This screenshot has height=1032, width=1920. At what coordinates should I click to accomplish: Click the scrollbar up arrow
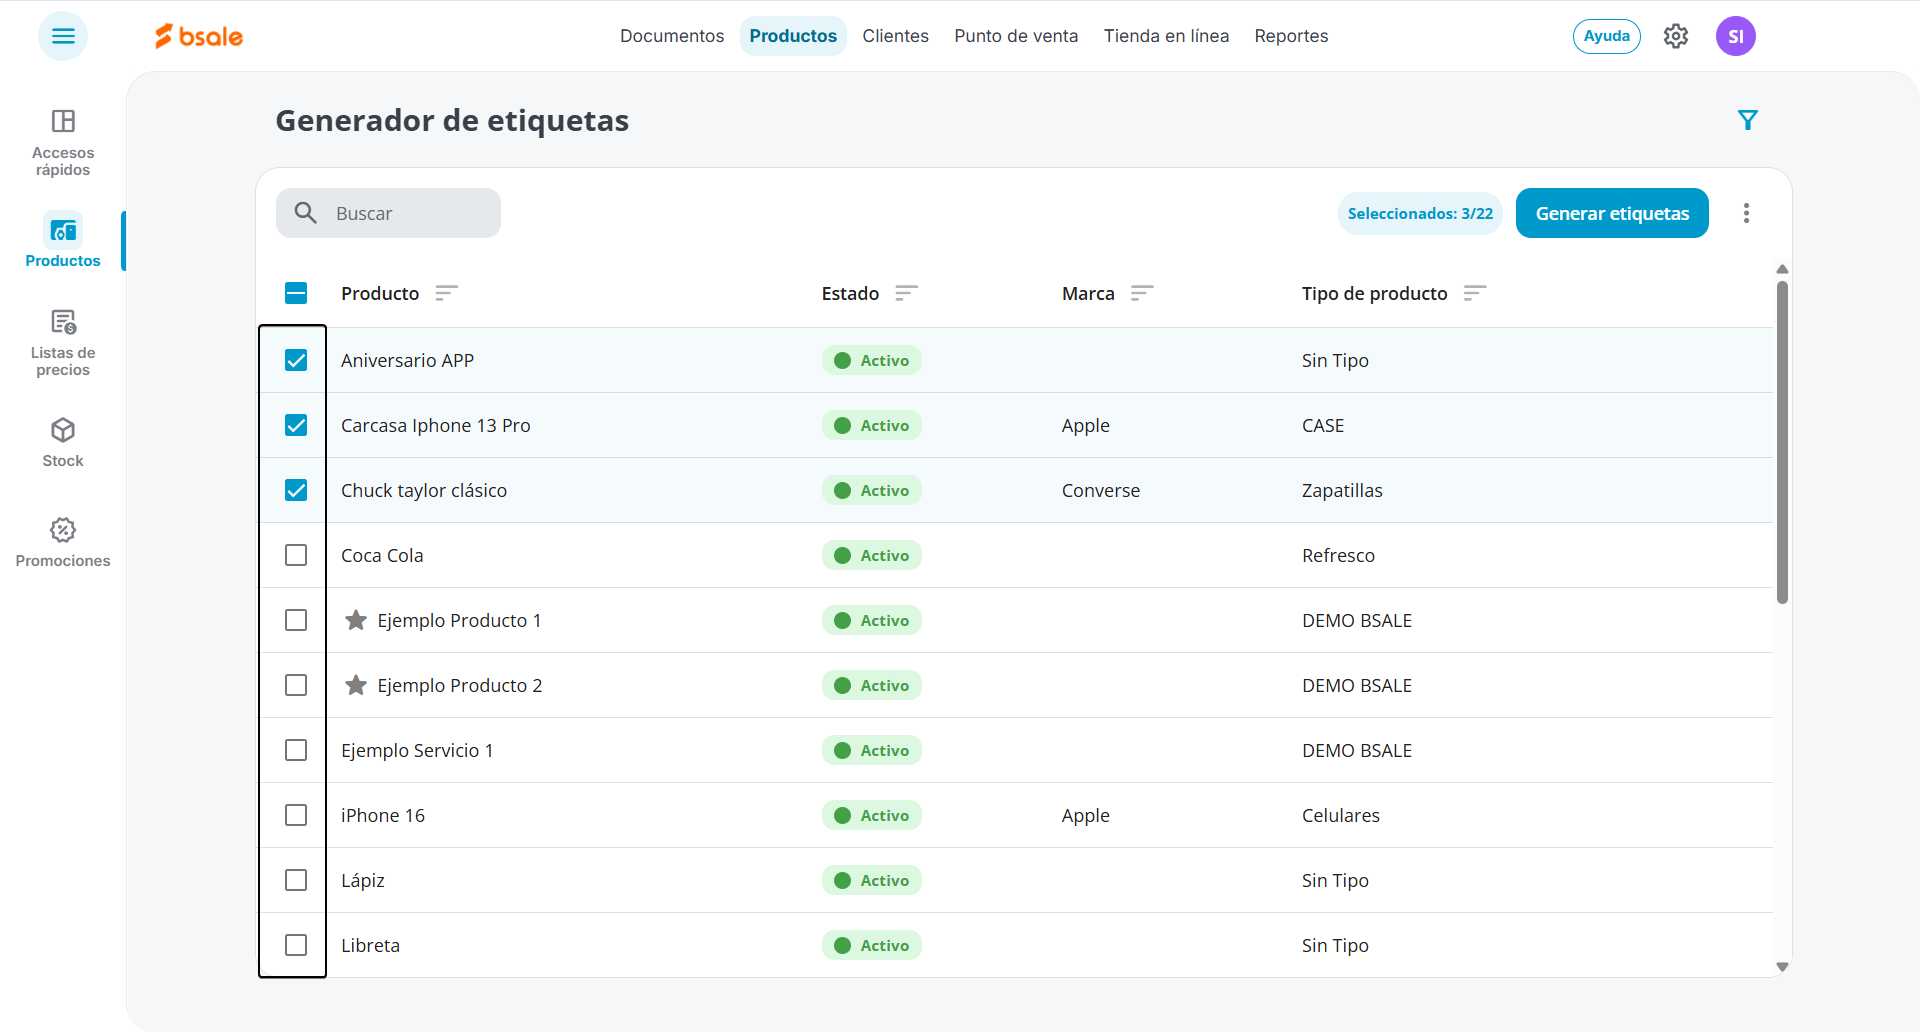1782,269
